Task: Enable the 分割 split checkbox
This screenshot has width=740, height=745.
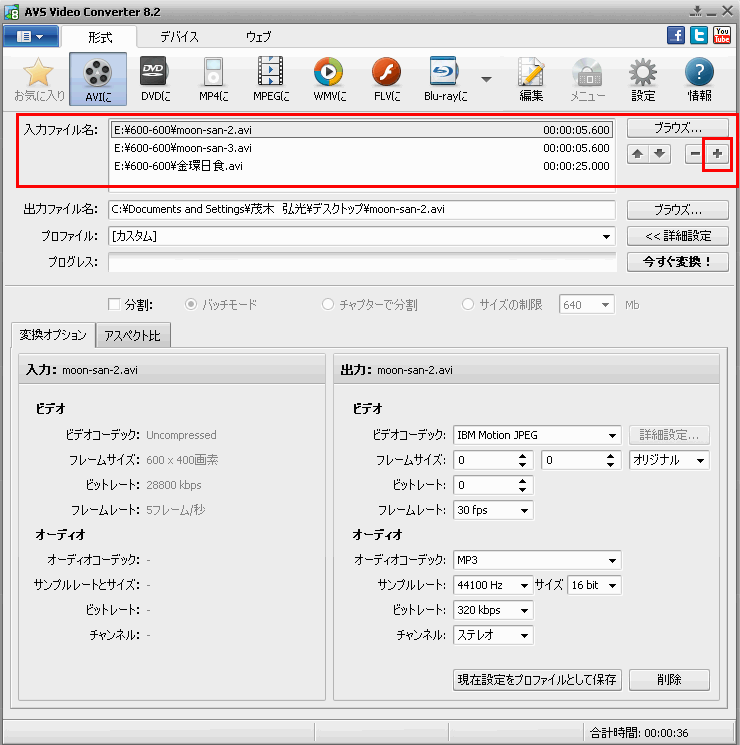Action: [x=114, y=305]
